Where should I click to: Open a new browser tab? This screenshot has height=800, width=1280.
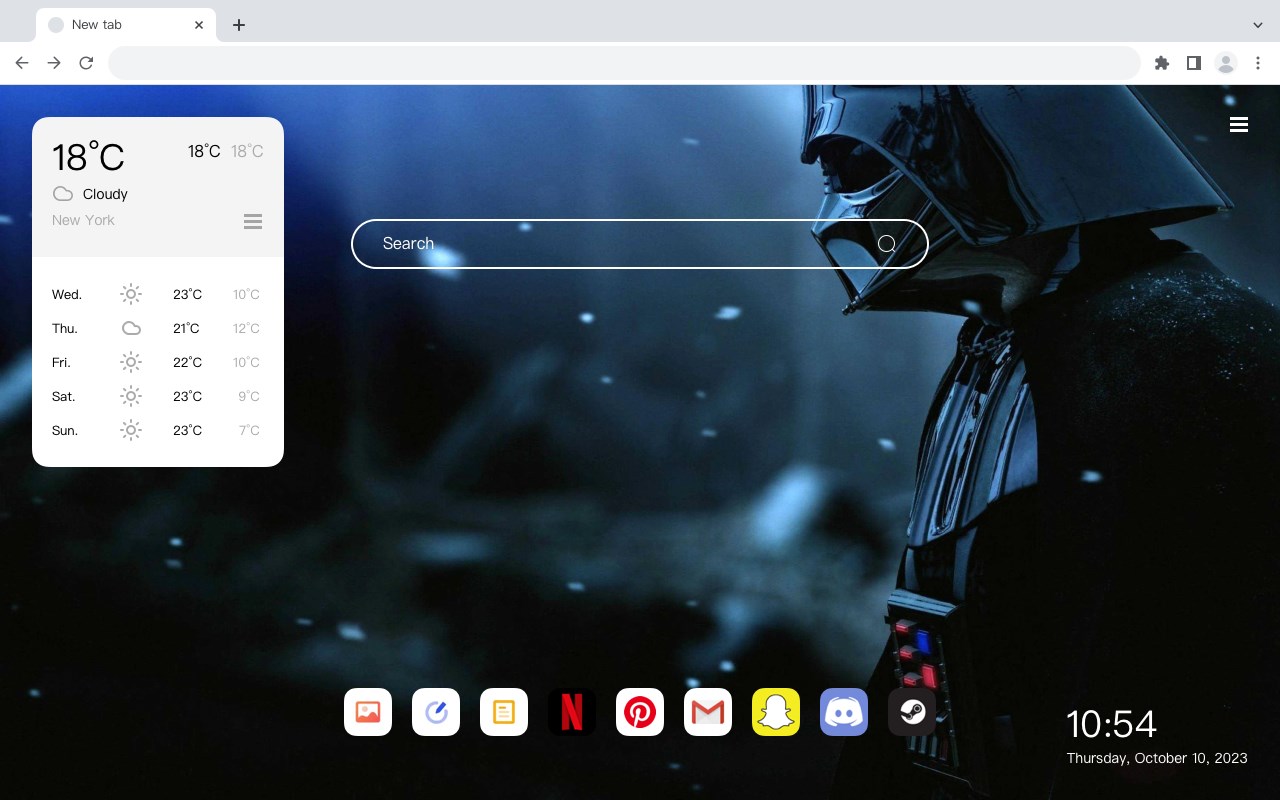click(x=238, y=25)
